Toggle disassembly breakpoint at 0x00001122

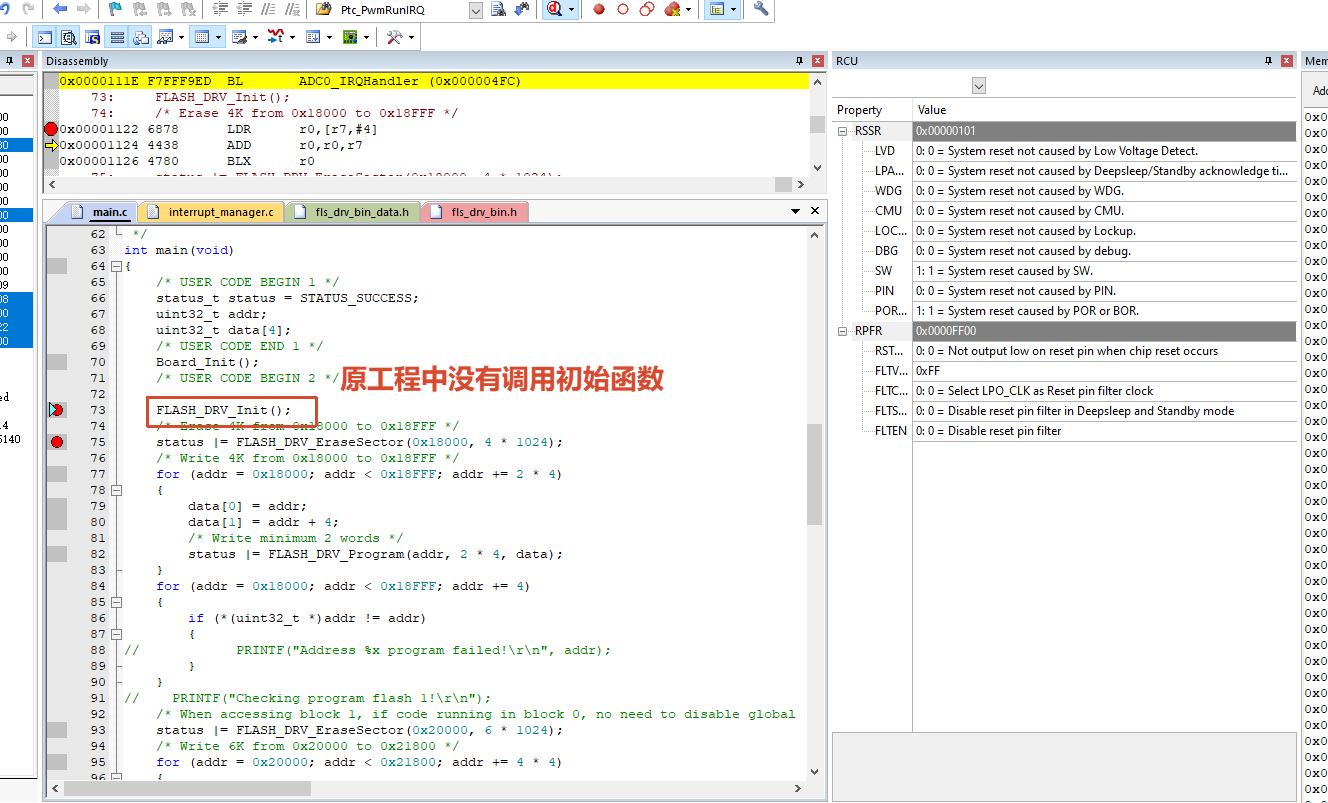coord(51,129)
